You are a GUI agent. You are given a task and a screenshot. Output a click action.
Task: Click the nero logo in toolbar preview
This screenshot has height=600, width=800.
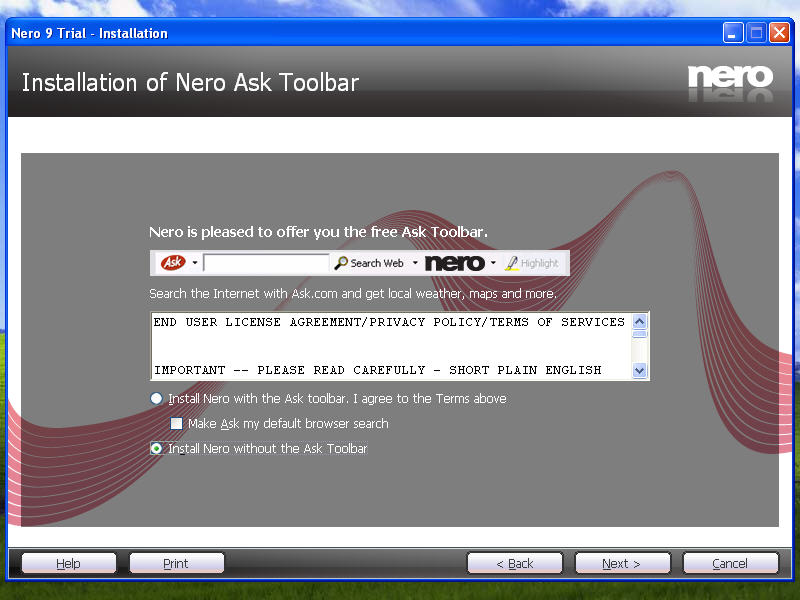[x=455, y=263]
